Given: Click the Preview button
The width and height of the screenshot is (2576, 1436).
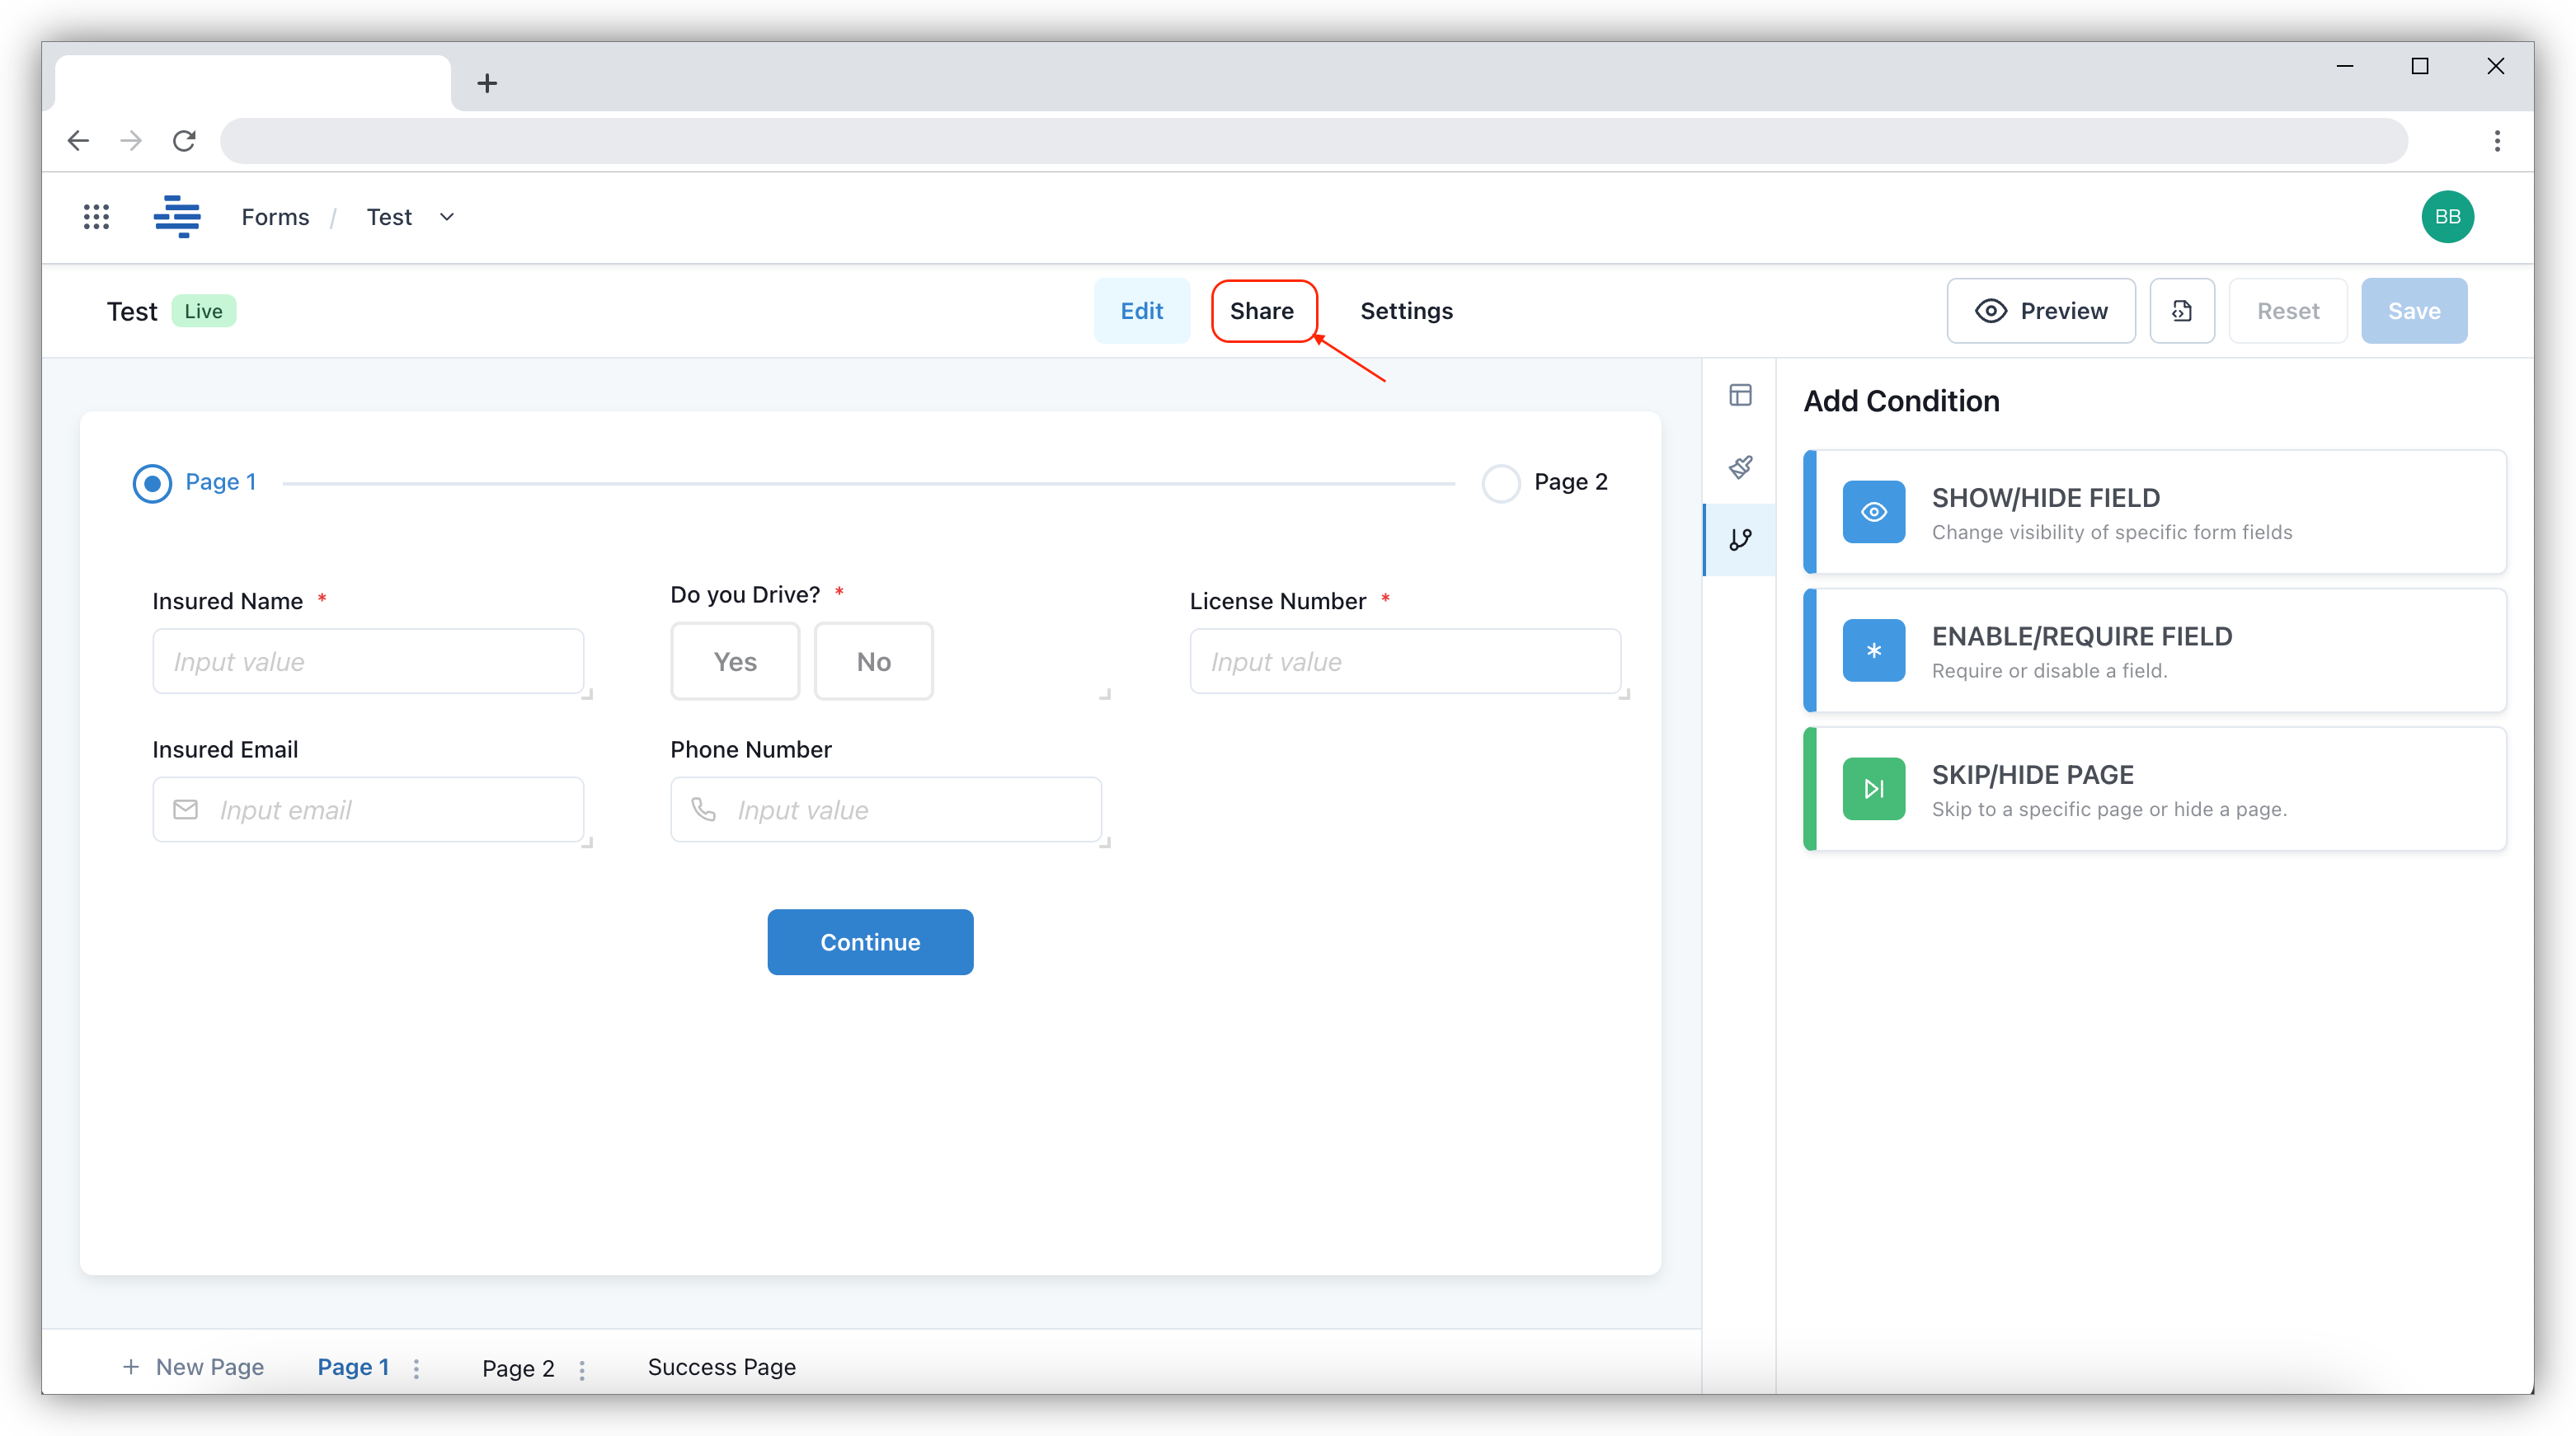Looking at the screenshot, I should [2041, 311].
